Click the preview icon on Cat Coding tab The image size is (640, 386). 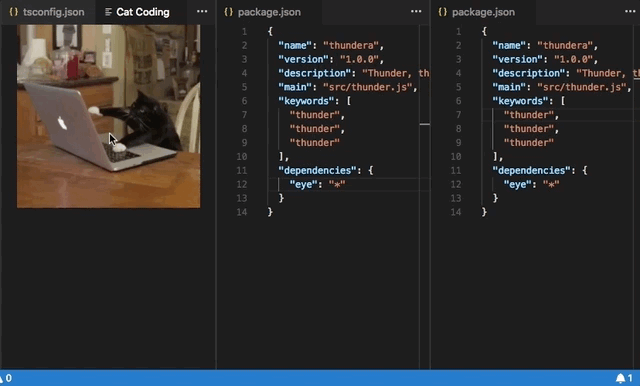(108, 12)
